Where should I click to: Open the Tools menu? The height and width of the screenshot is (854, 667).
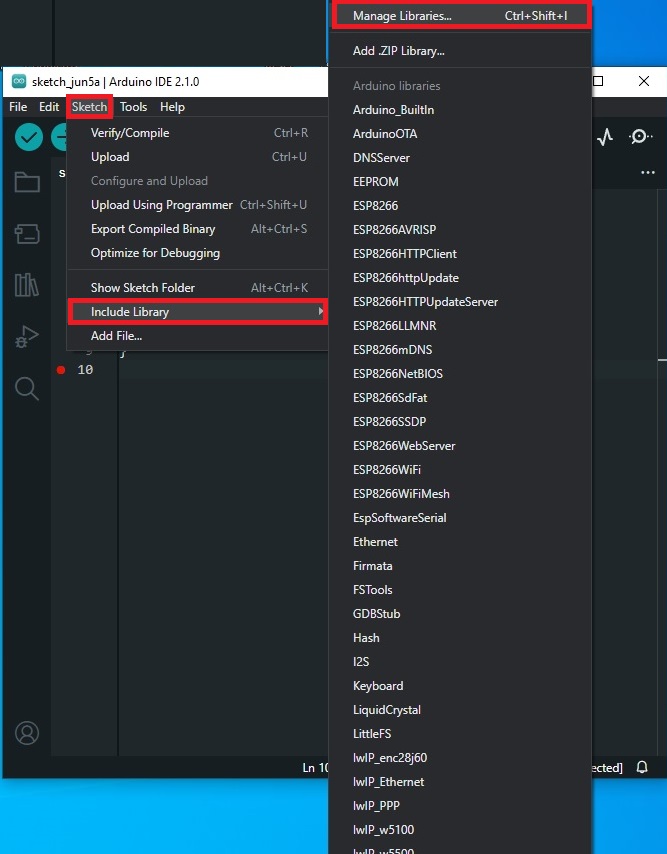[x=133, y=107]
